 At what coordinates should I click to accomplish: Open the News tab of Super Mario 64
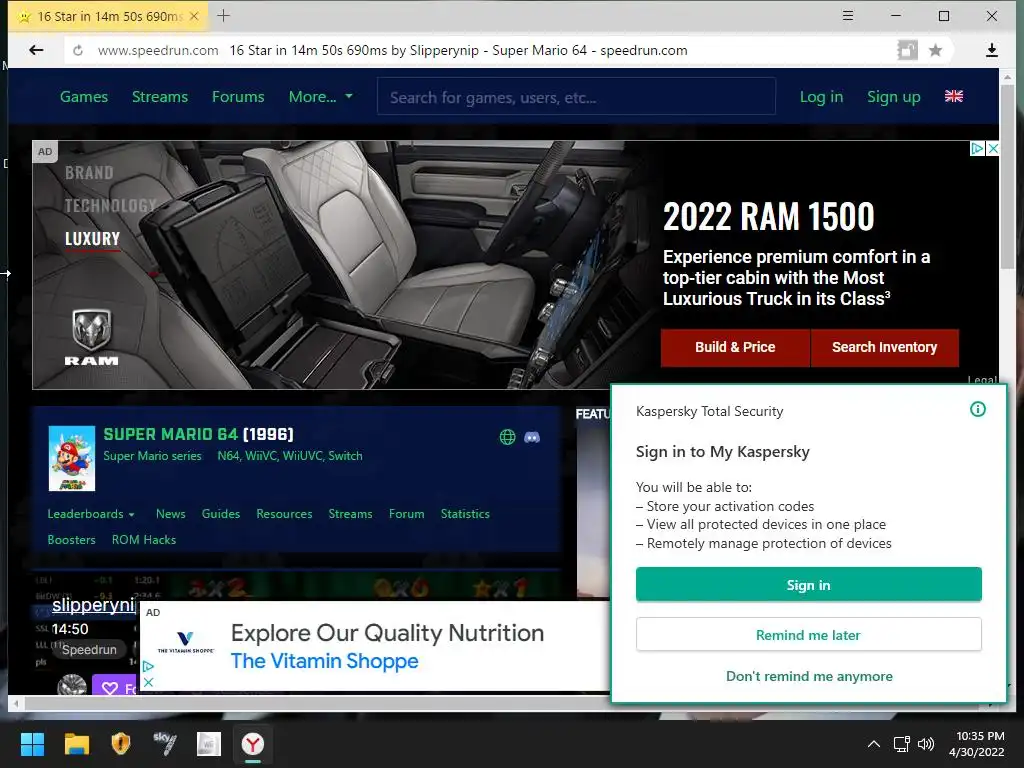point(170,514)
